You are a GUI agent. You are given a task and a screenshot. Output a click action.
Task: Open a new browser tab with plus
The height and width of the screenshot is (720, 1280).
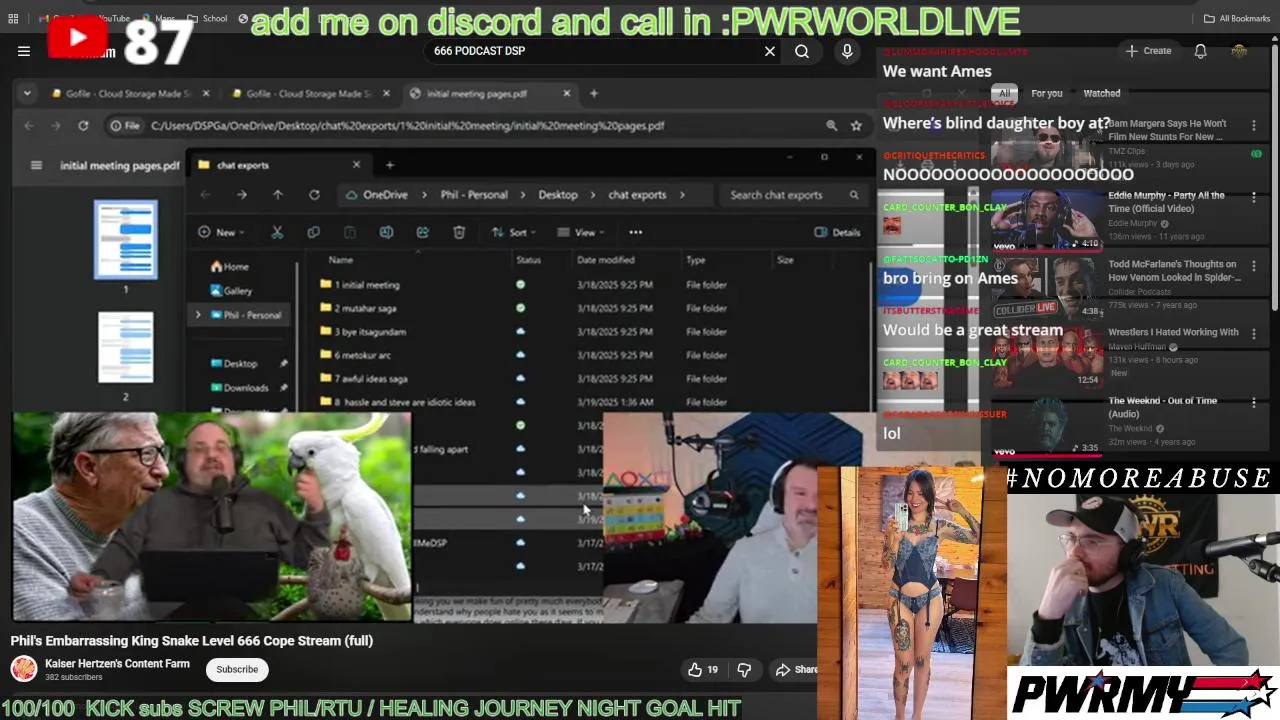click(594, 93)
